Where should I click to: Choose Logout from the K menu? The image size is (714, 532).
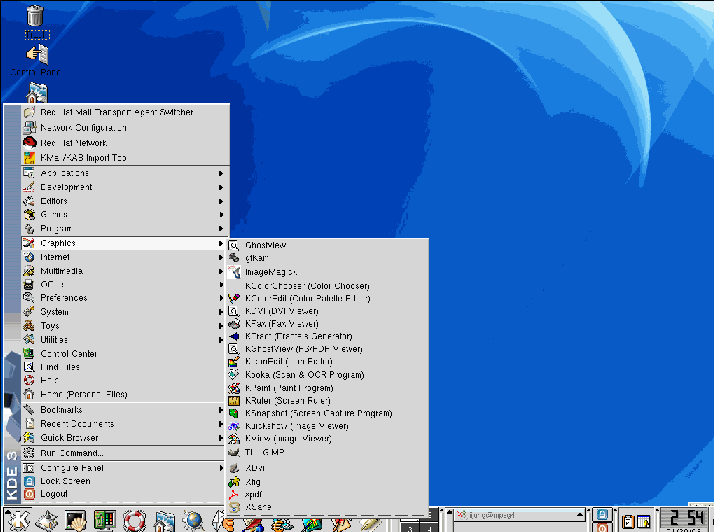coord(123,494)
